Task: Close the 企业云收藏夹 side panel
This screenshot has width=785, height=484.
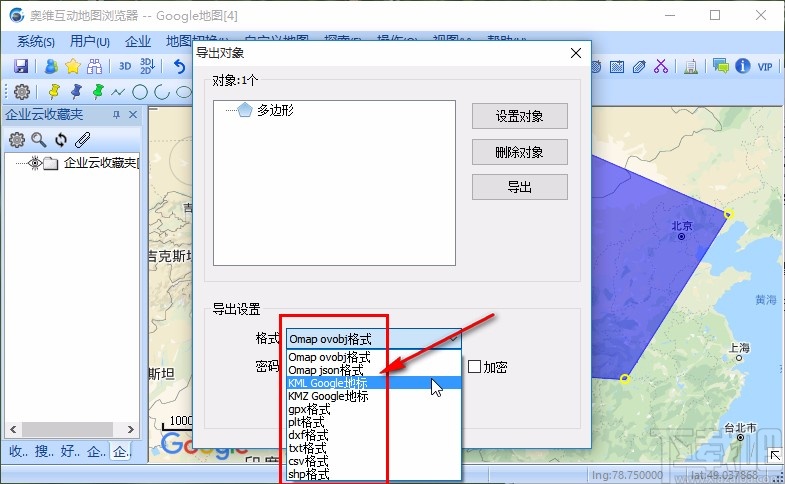Action: coord(133,115)
